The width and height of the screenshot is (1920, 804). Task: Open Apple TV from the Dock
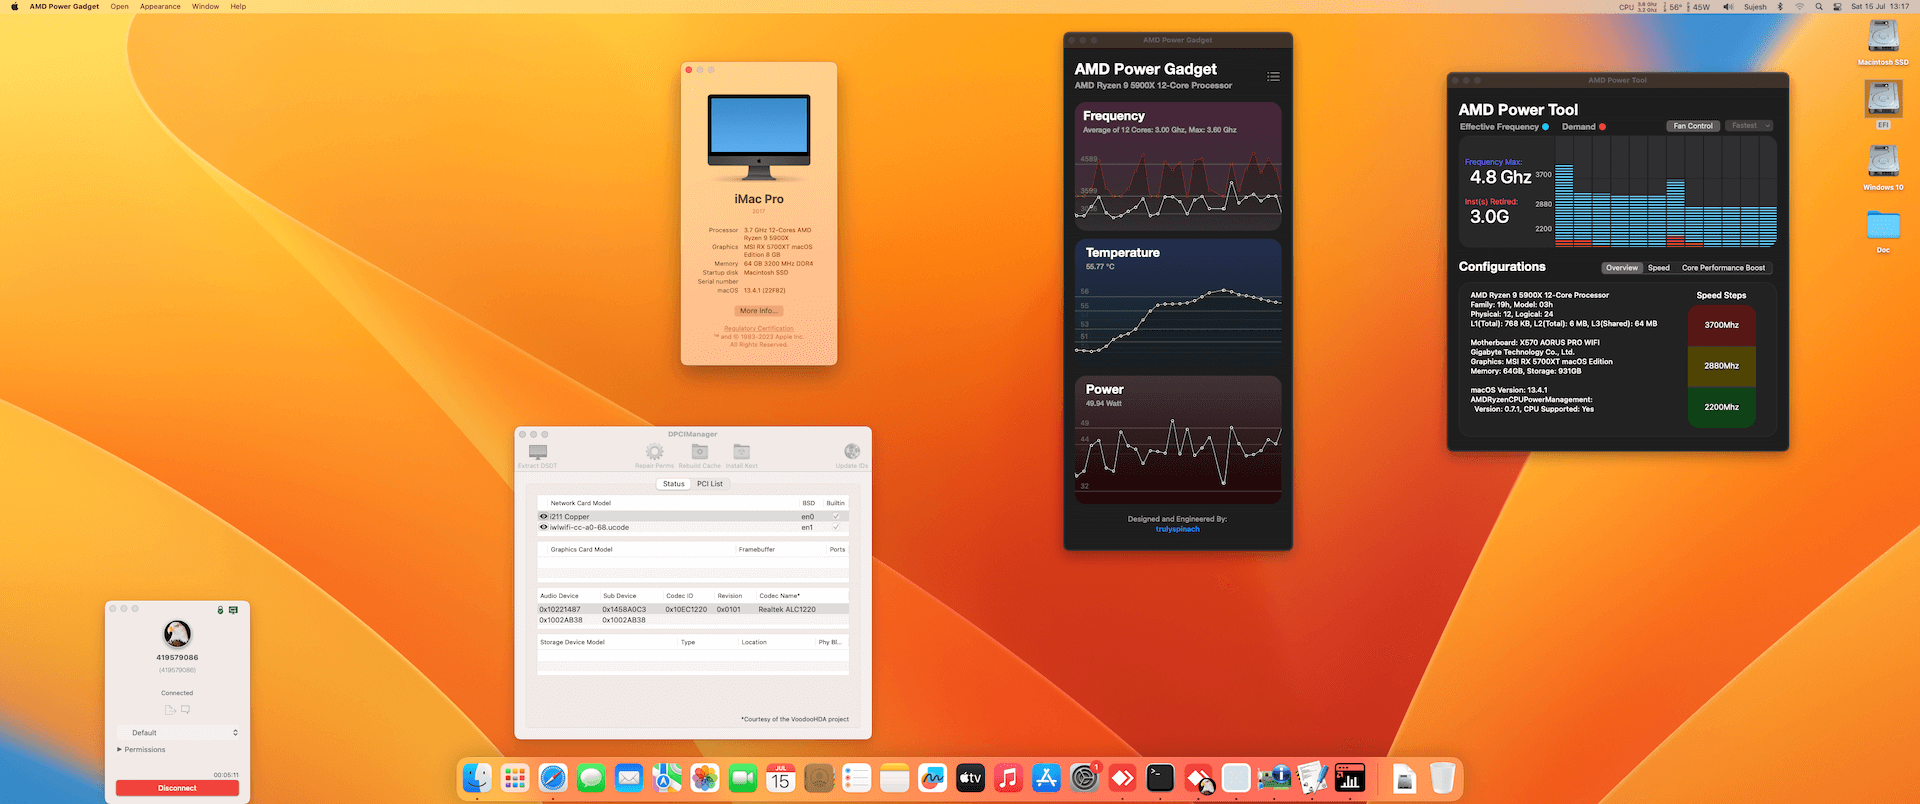971,778
